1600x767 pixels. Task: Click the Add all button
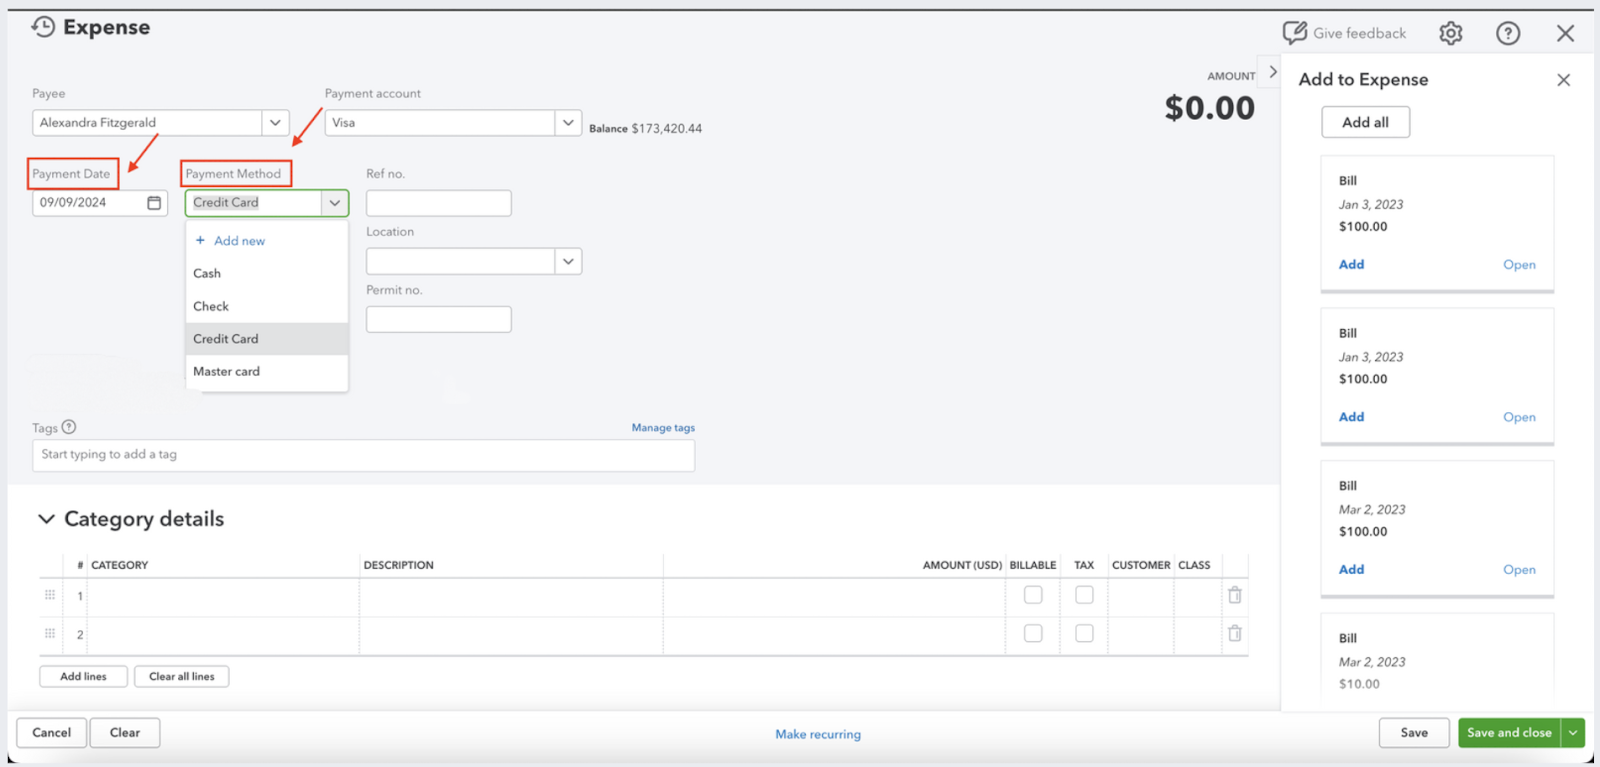pyautogui.click(x=1365, y=122)
